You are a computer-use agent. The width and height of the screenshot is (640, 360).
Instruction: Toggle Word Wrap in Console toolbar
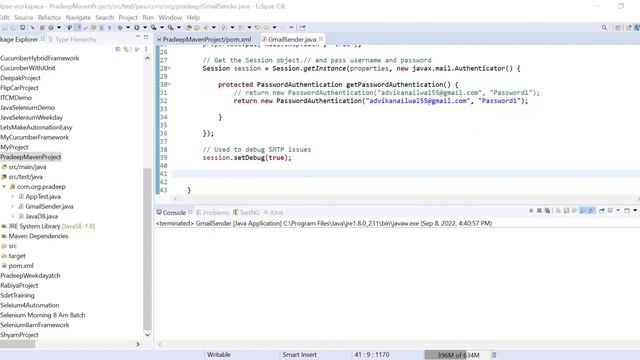pyautogui.click(x=574, y=211)
